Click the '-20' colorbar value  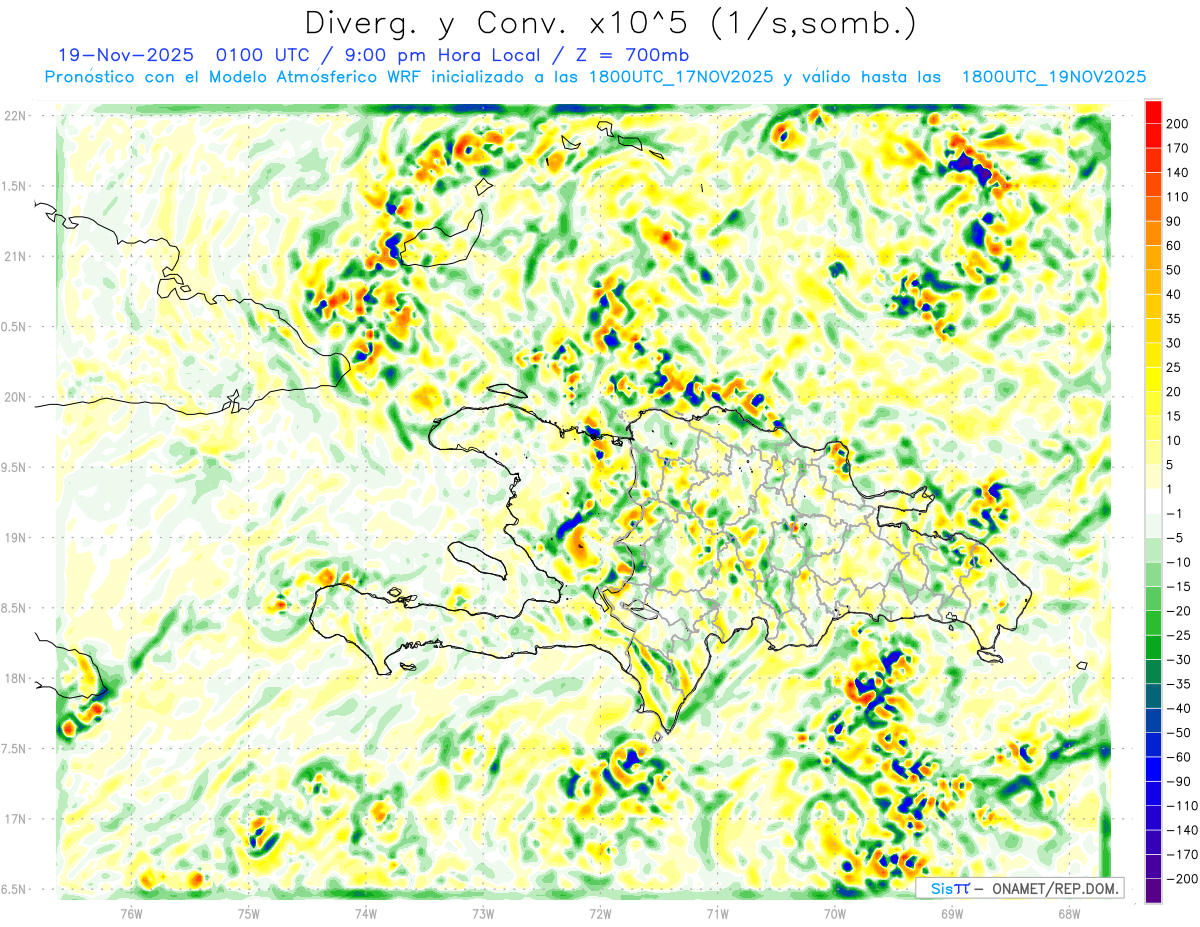(x=1179, y=611)
